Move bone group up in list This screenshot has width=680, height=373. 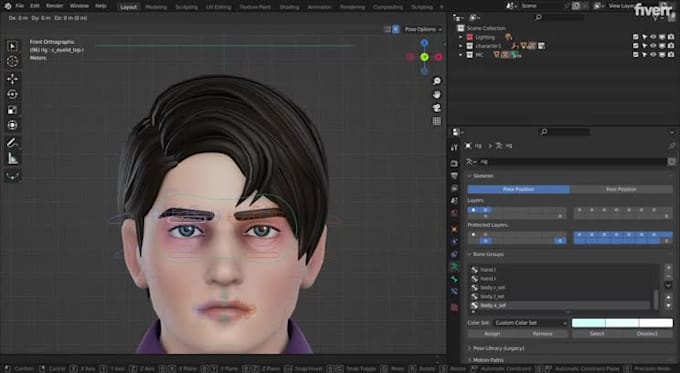click(668, 298)
